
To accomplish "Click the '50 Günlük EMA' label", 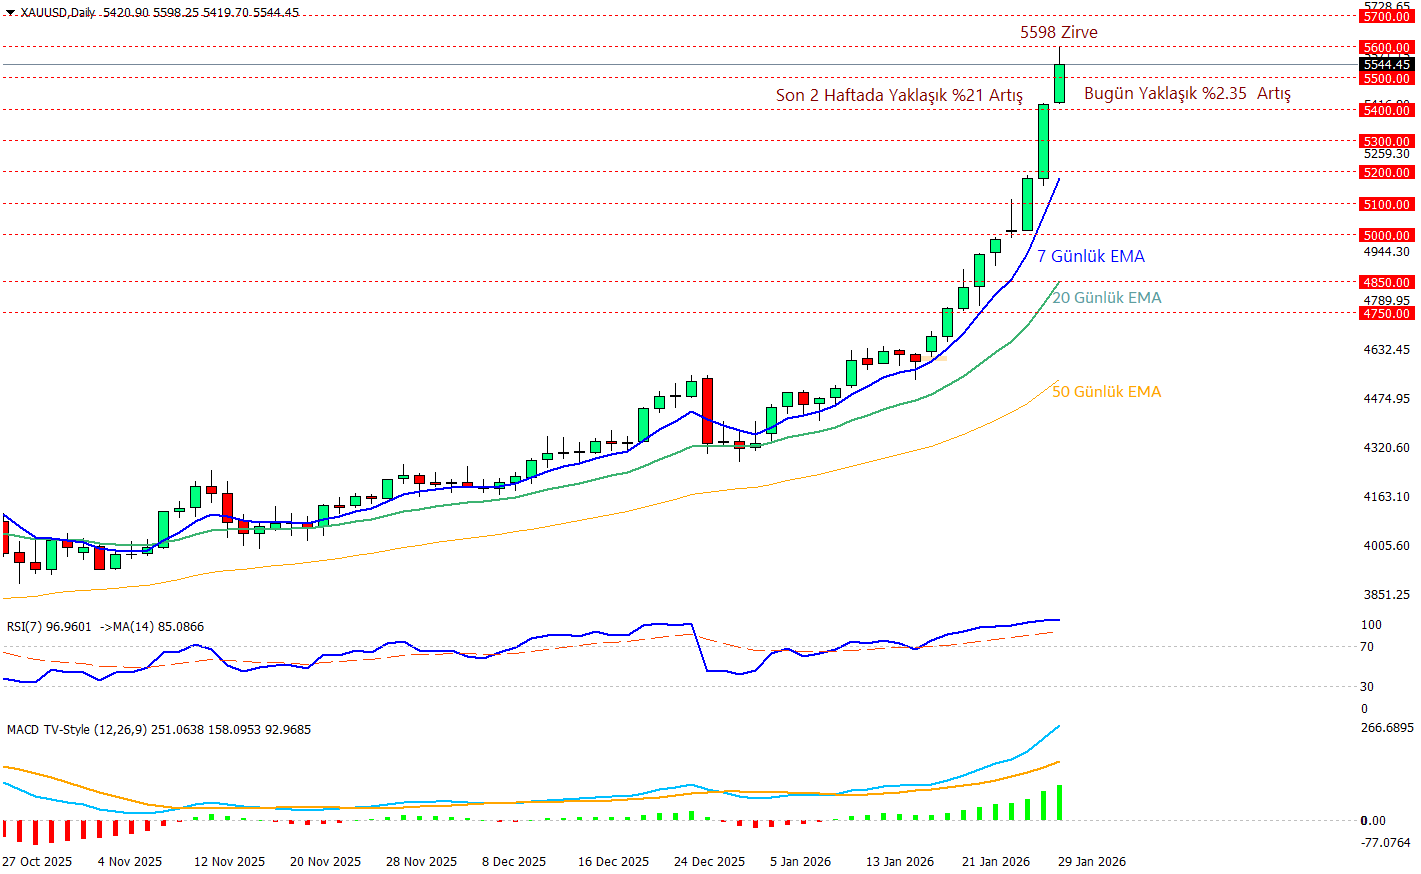I will tap(1106, 392).
